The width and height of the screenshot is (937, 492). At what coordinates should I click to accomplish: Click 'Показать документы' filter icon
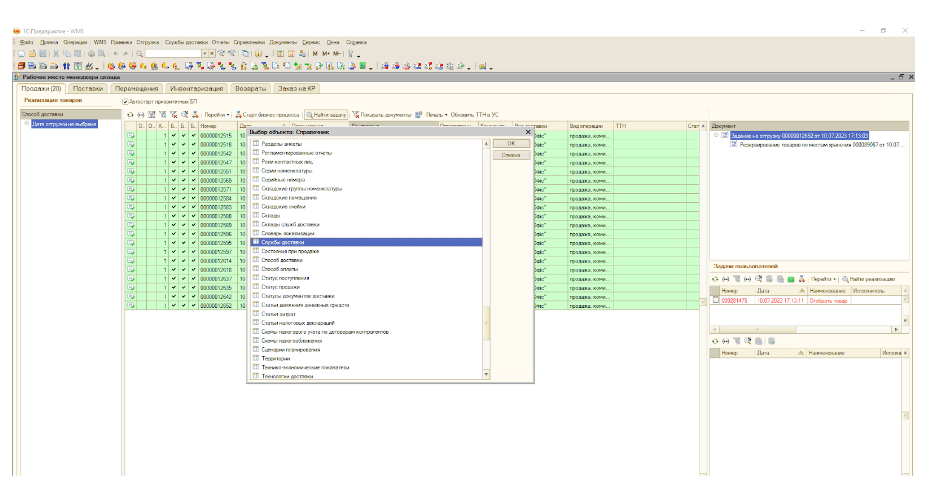pos(355,115)
